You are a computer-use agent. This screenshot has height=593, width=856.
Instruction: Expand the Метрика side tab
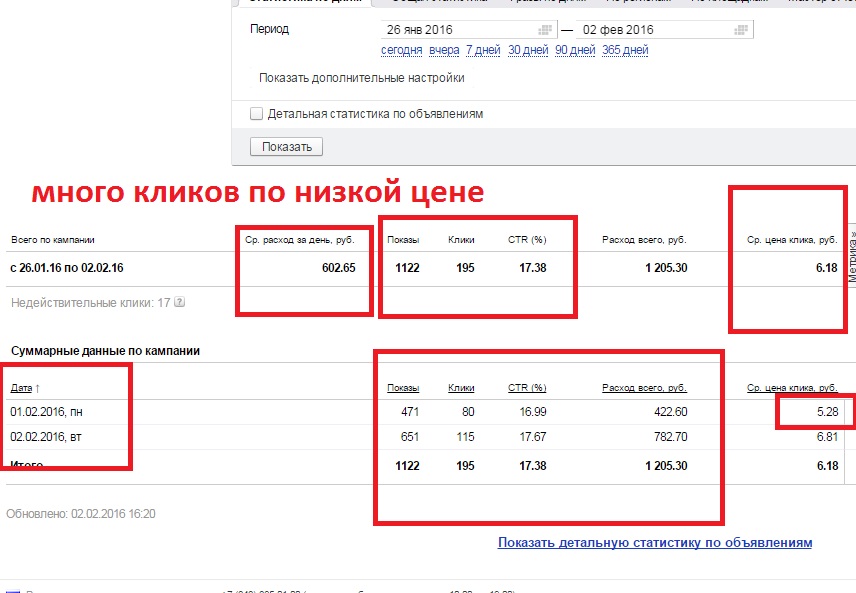tap(852, 257)
